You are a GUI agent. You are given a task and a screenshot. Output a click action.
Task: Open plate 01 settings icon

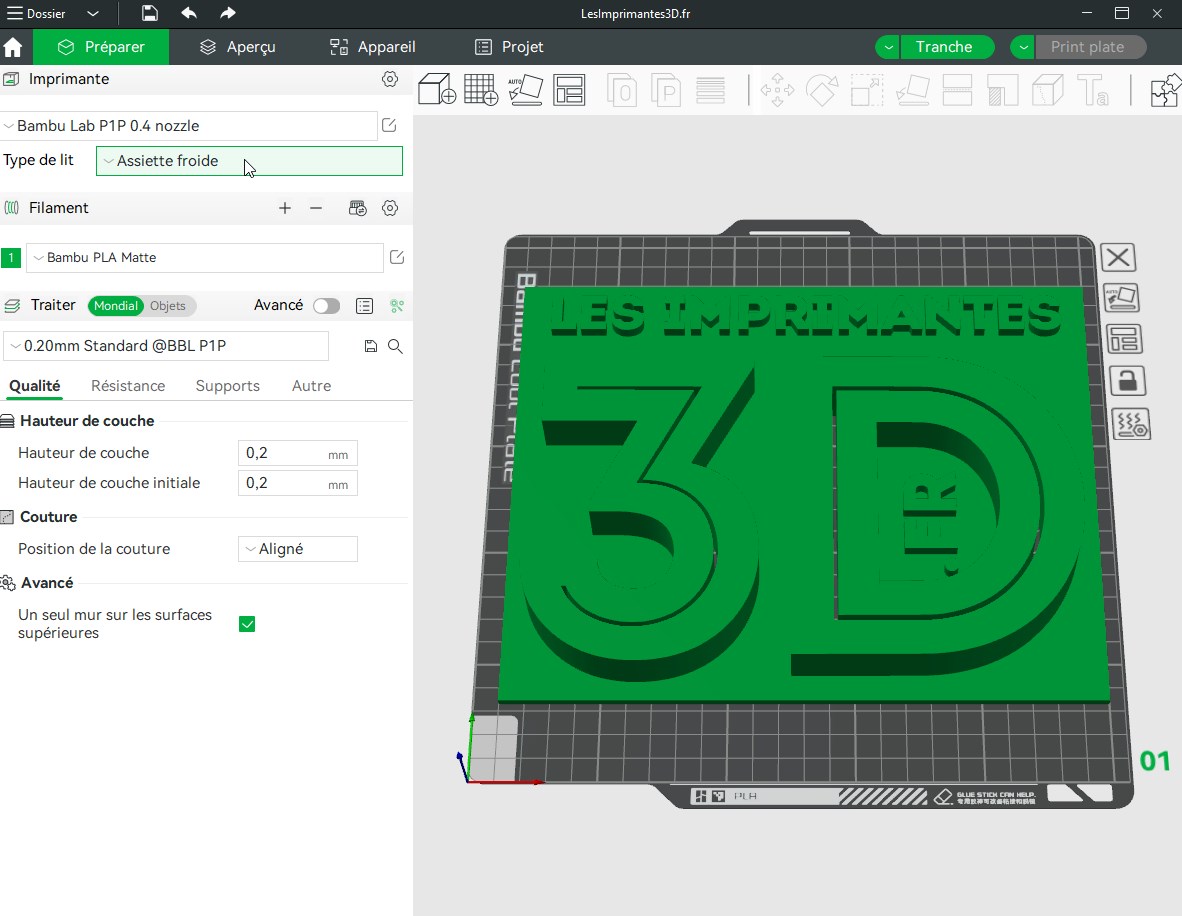pos(1131,424)
